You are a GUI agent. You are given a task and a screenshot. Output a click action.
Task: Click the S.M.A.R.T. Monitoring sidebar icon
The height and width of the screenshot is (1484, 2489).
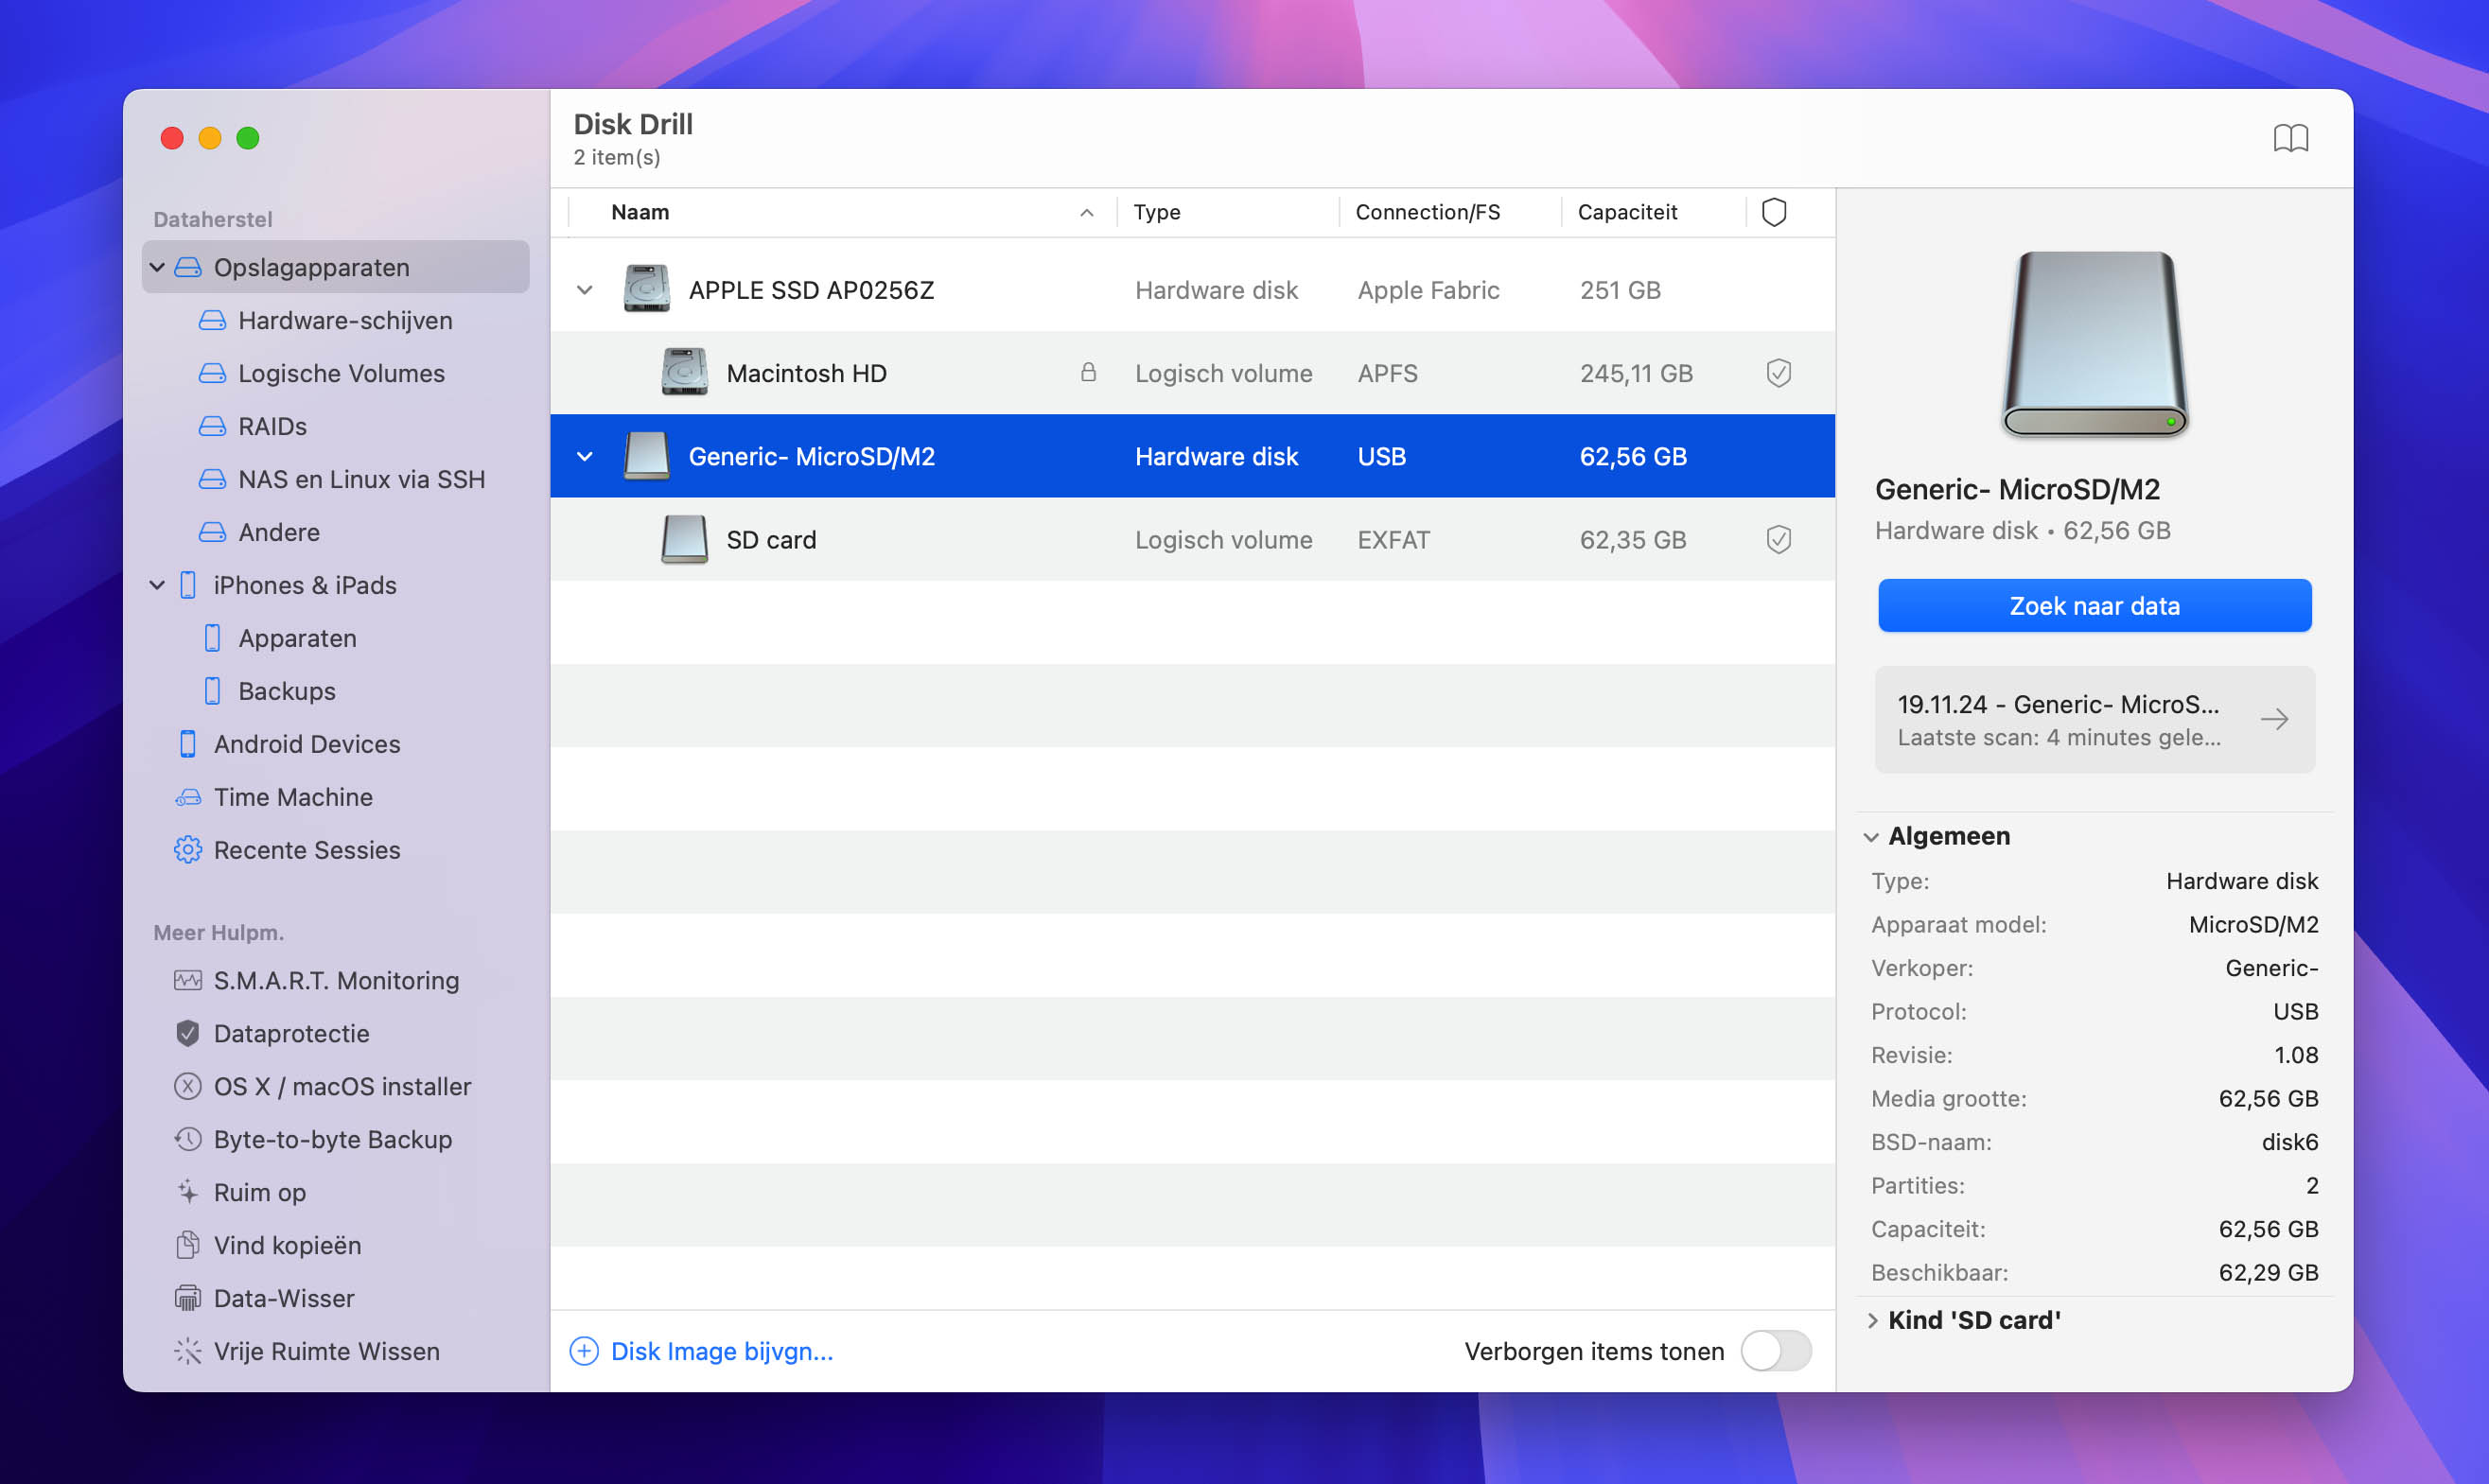[187, 980]
